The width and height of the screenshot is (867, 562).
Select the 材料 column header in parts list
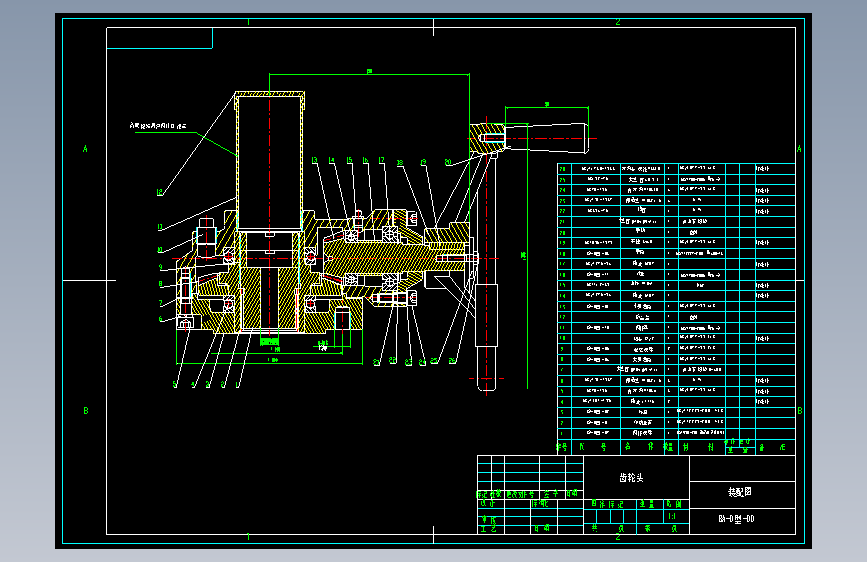tap(698, 447)
